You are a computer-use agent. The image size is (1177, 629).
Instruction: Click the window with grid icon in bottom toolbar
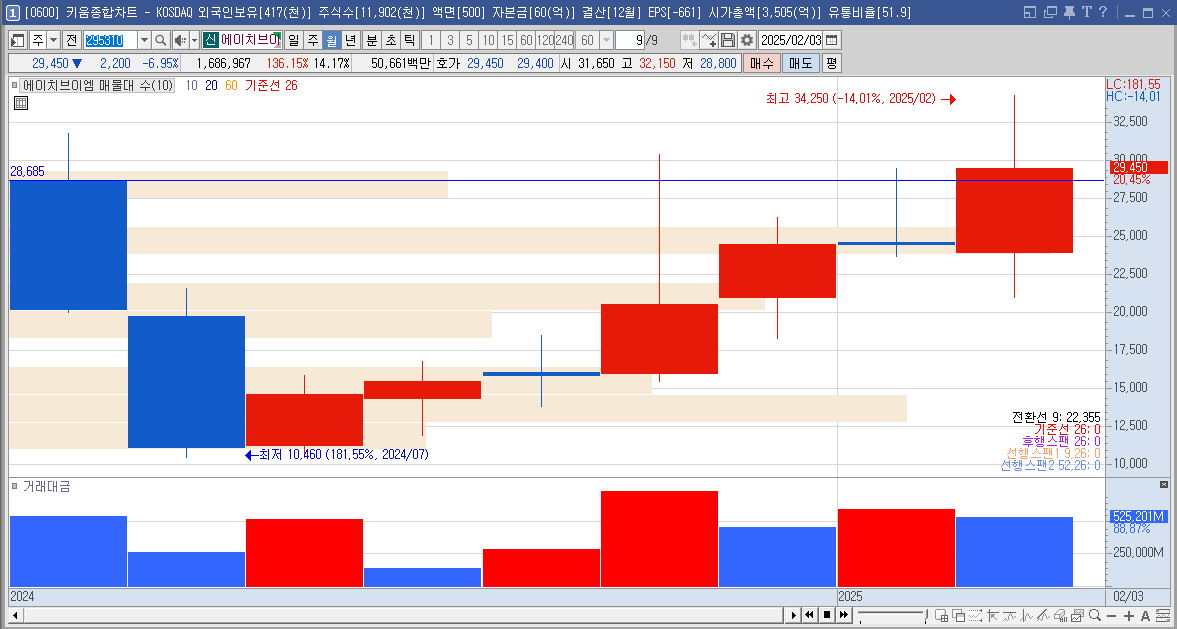[x=941, y=615]
